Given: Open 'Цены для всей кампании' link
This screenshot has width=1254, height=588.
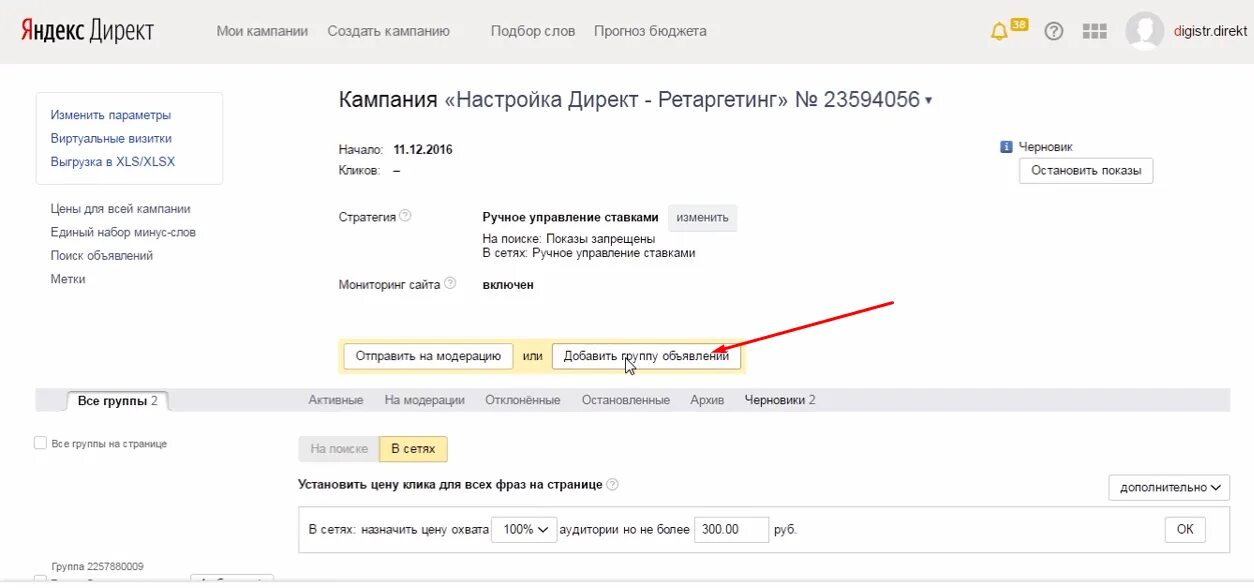Looking at the screenshot, I should click(x=121, y=209).
